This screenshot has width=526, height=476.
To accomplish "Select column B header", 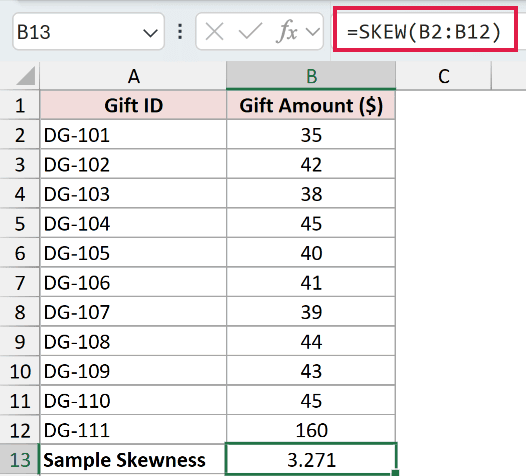I will tap(311, 76).
